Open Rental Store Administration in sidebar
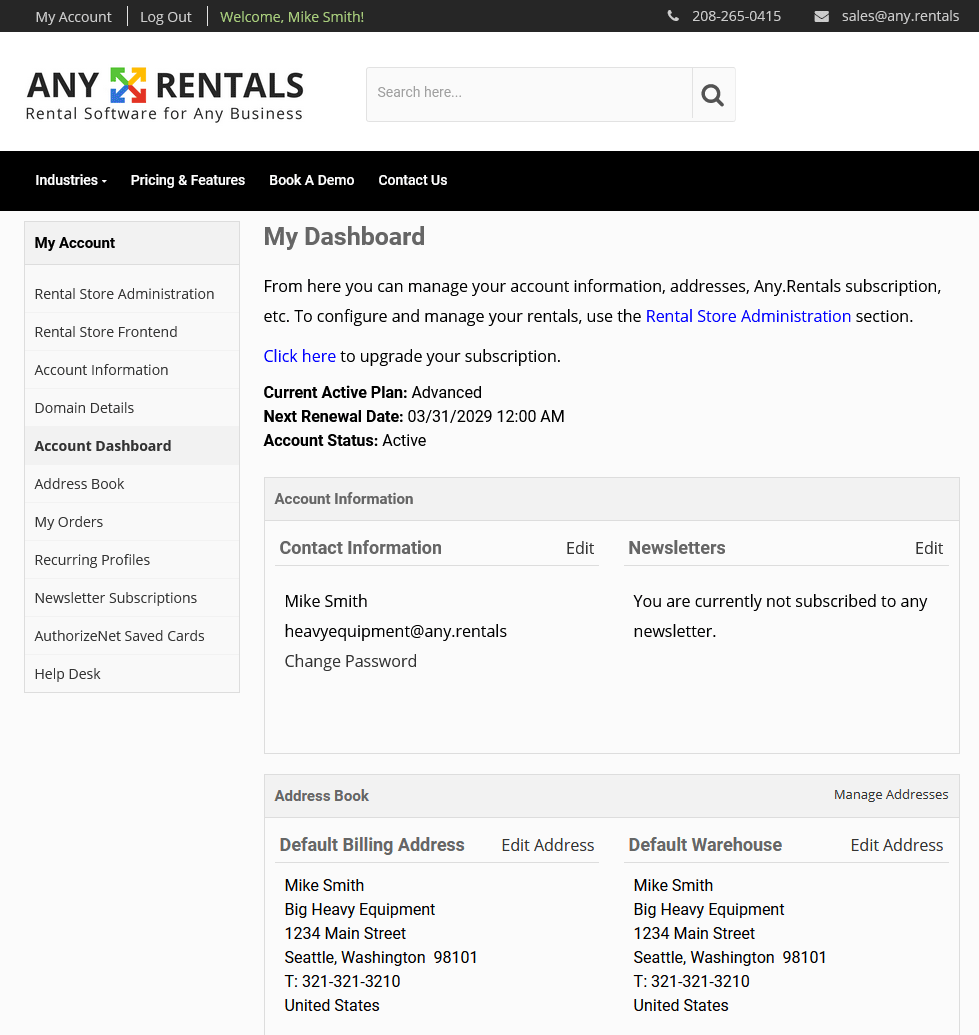 [x=124, y=294]
